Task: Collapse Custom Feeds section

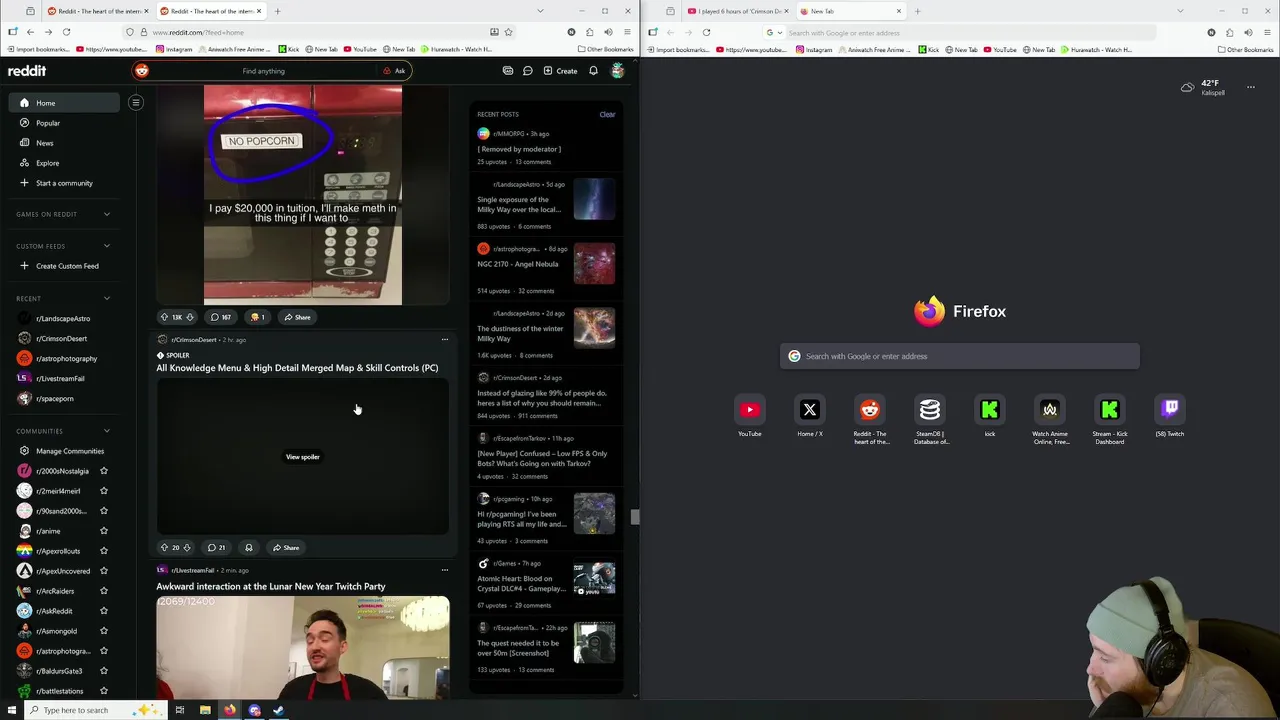Action: click(107, 246)
